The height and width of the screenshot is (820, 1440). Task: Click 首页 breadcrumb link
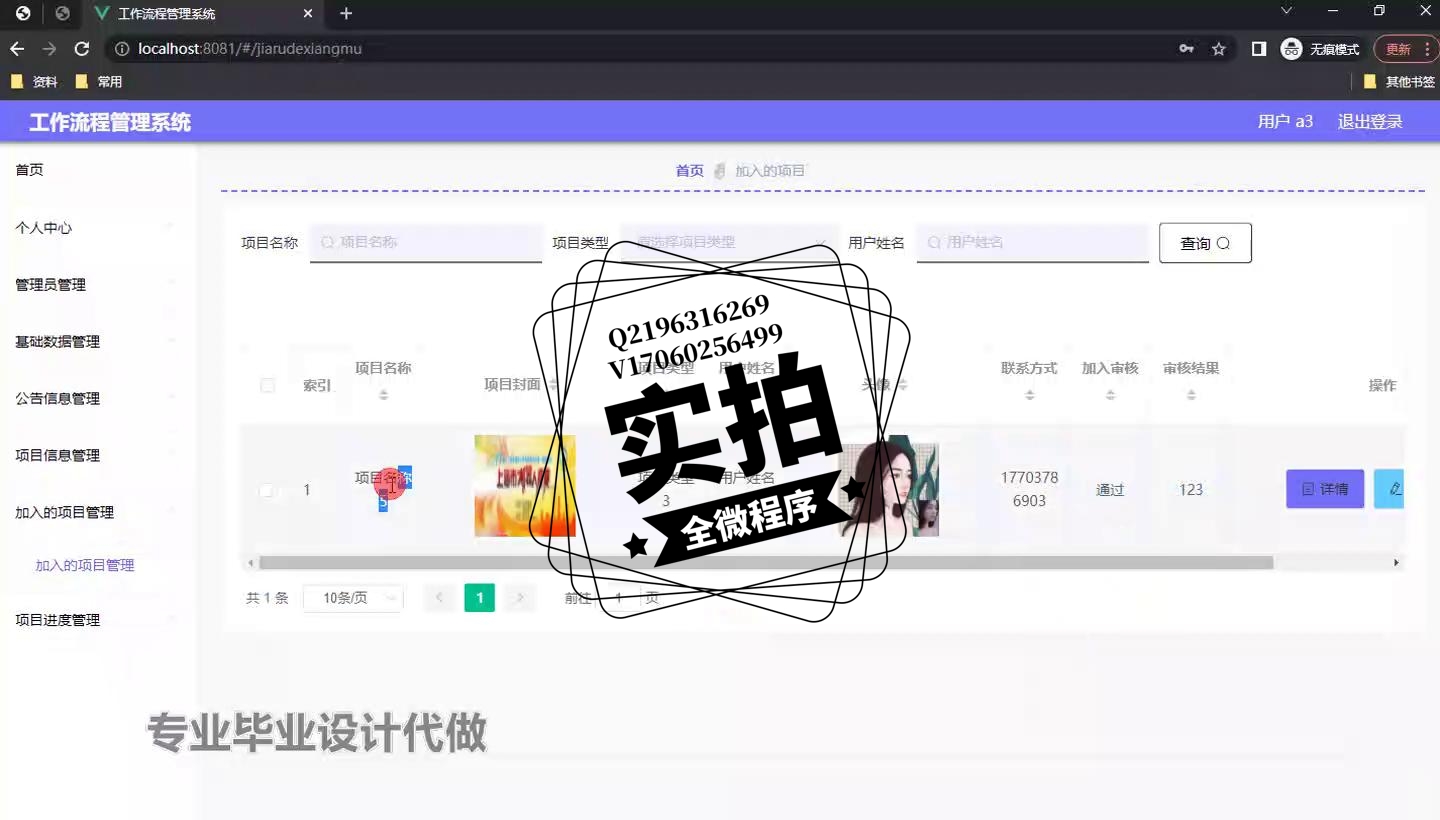[690, 171]
